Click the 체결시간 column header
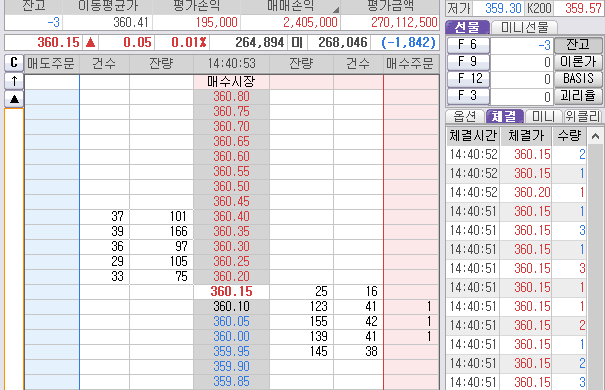The height and width of the screenshot is (390, 605). point(473,136)
